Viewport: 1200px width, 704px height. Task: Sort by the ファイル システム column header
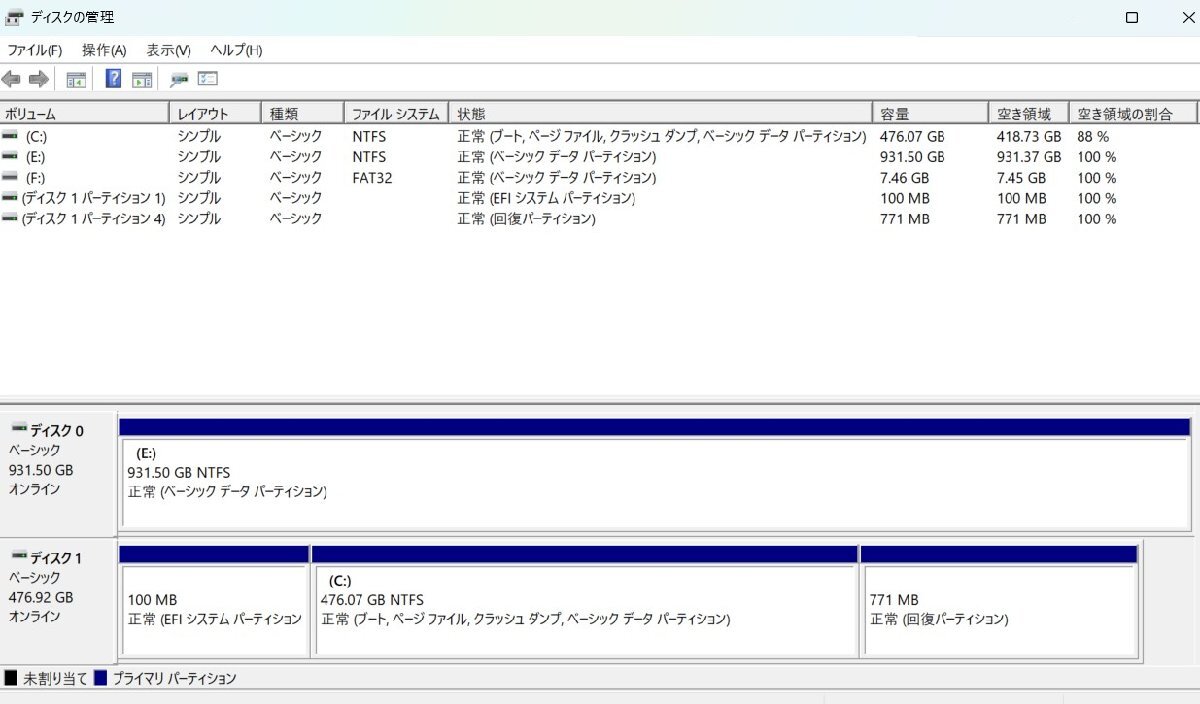(396, 114)
